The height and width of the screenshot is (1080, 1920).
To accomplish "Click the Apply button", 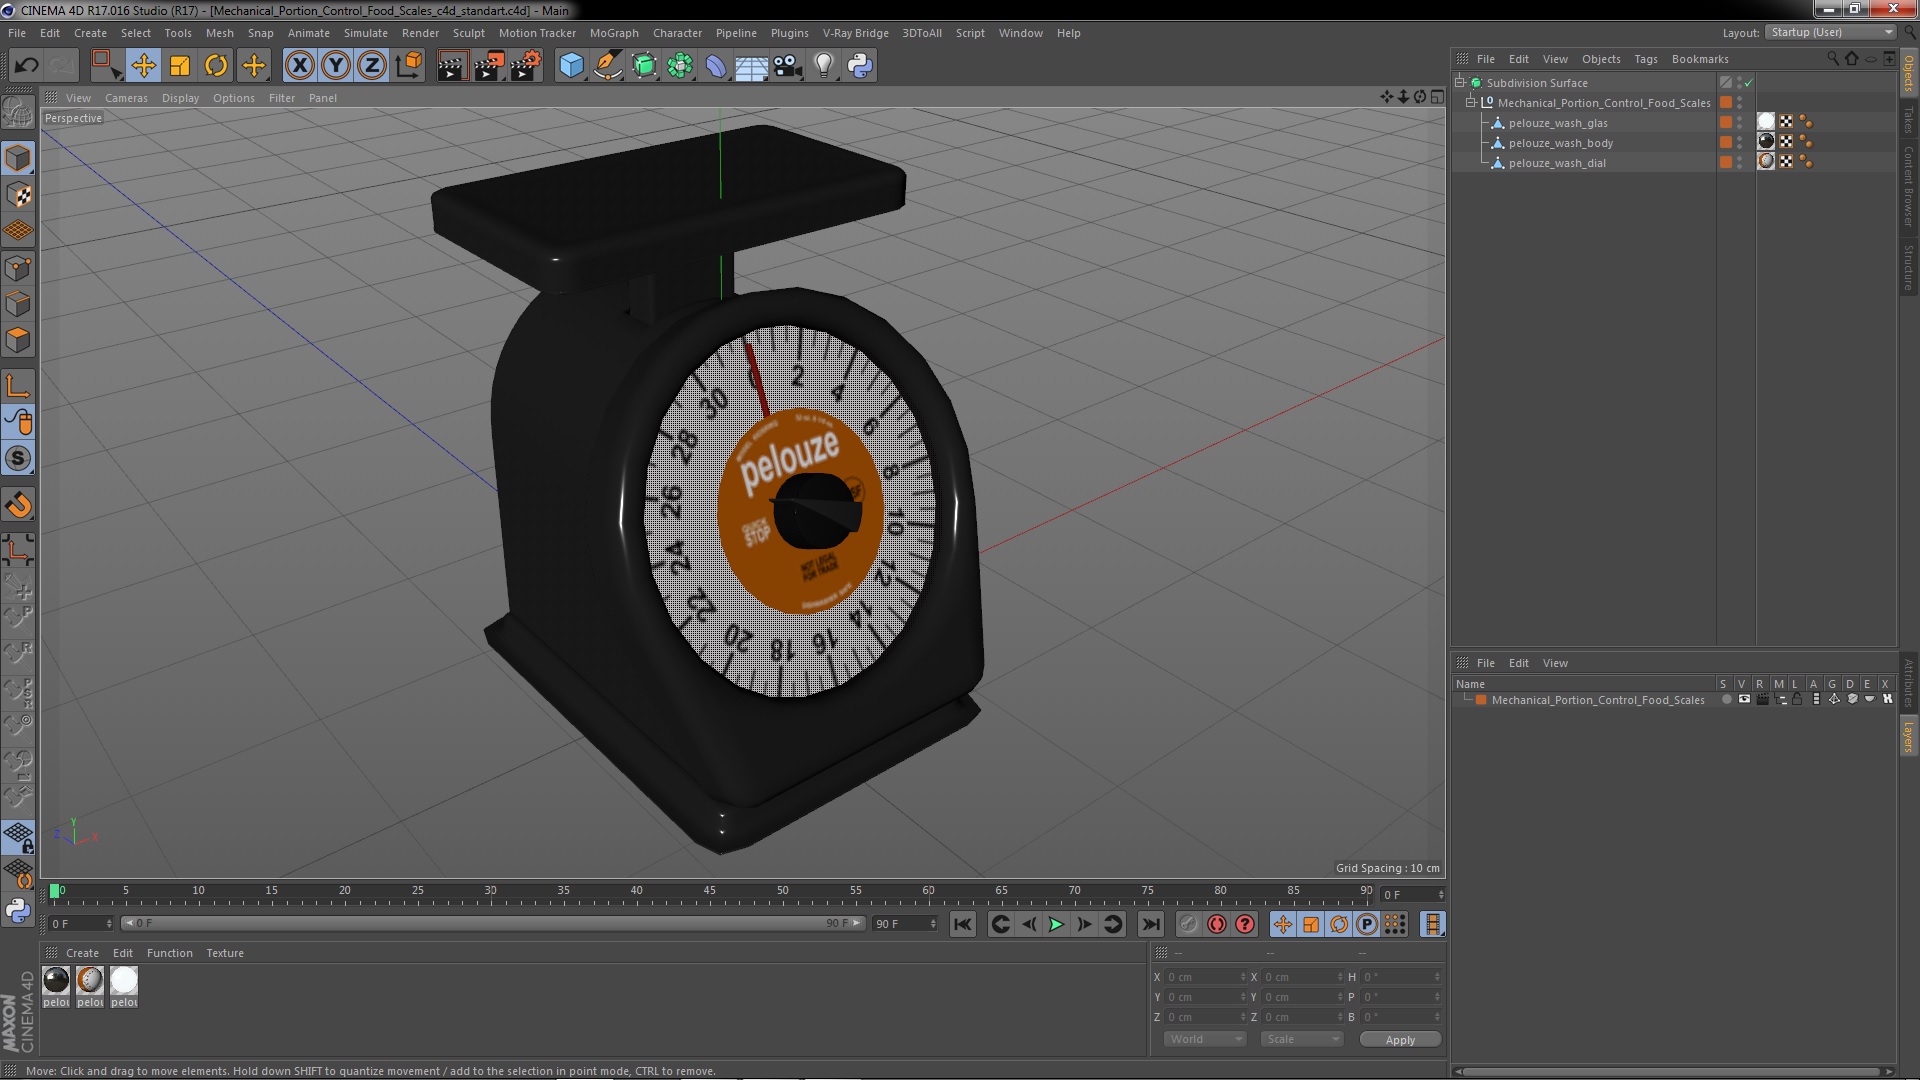I will 1400,1040.
